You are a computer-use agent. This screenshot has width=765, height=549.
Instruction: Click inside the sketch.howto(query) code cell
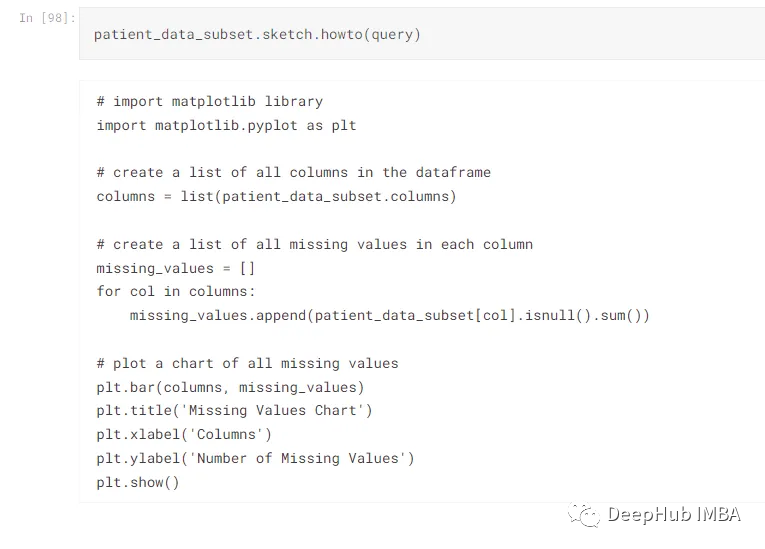422,34
